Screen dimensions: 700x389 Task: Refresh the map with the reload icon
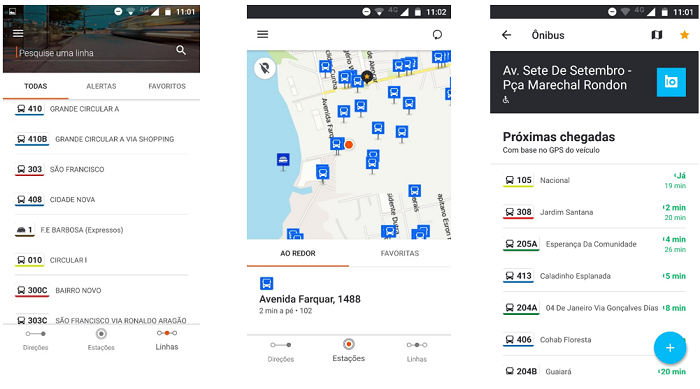point(437,35)
